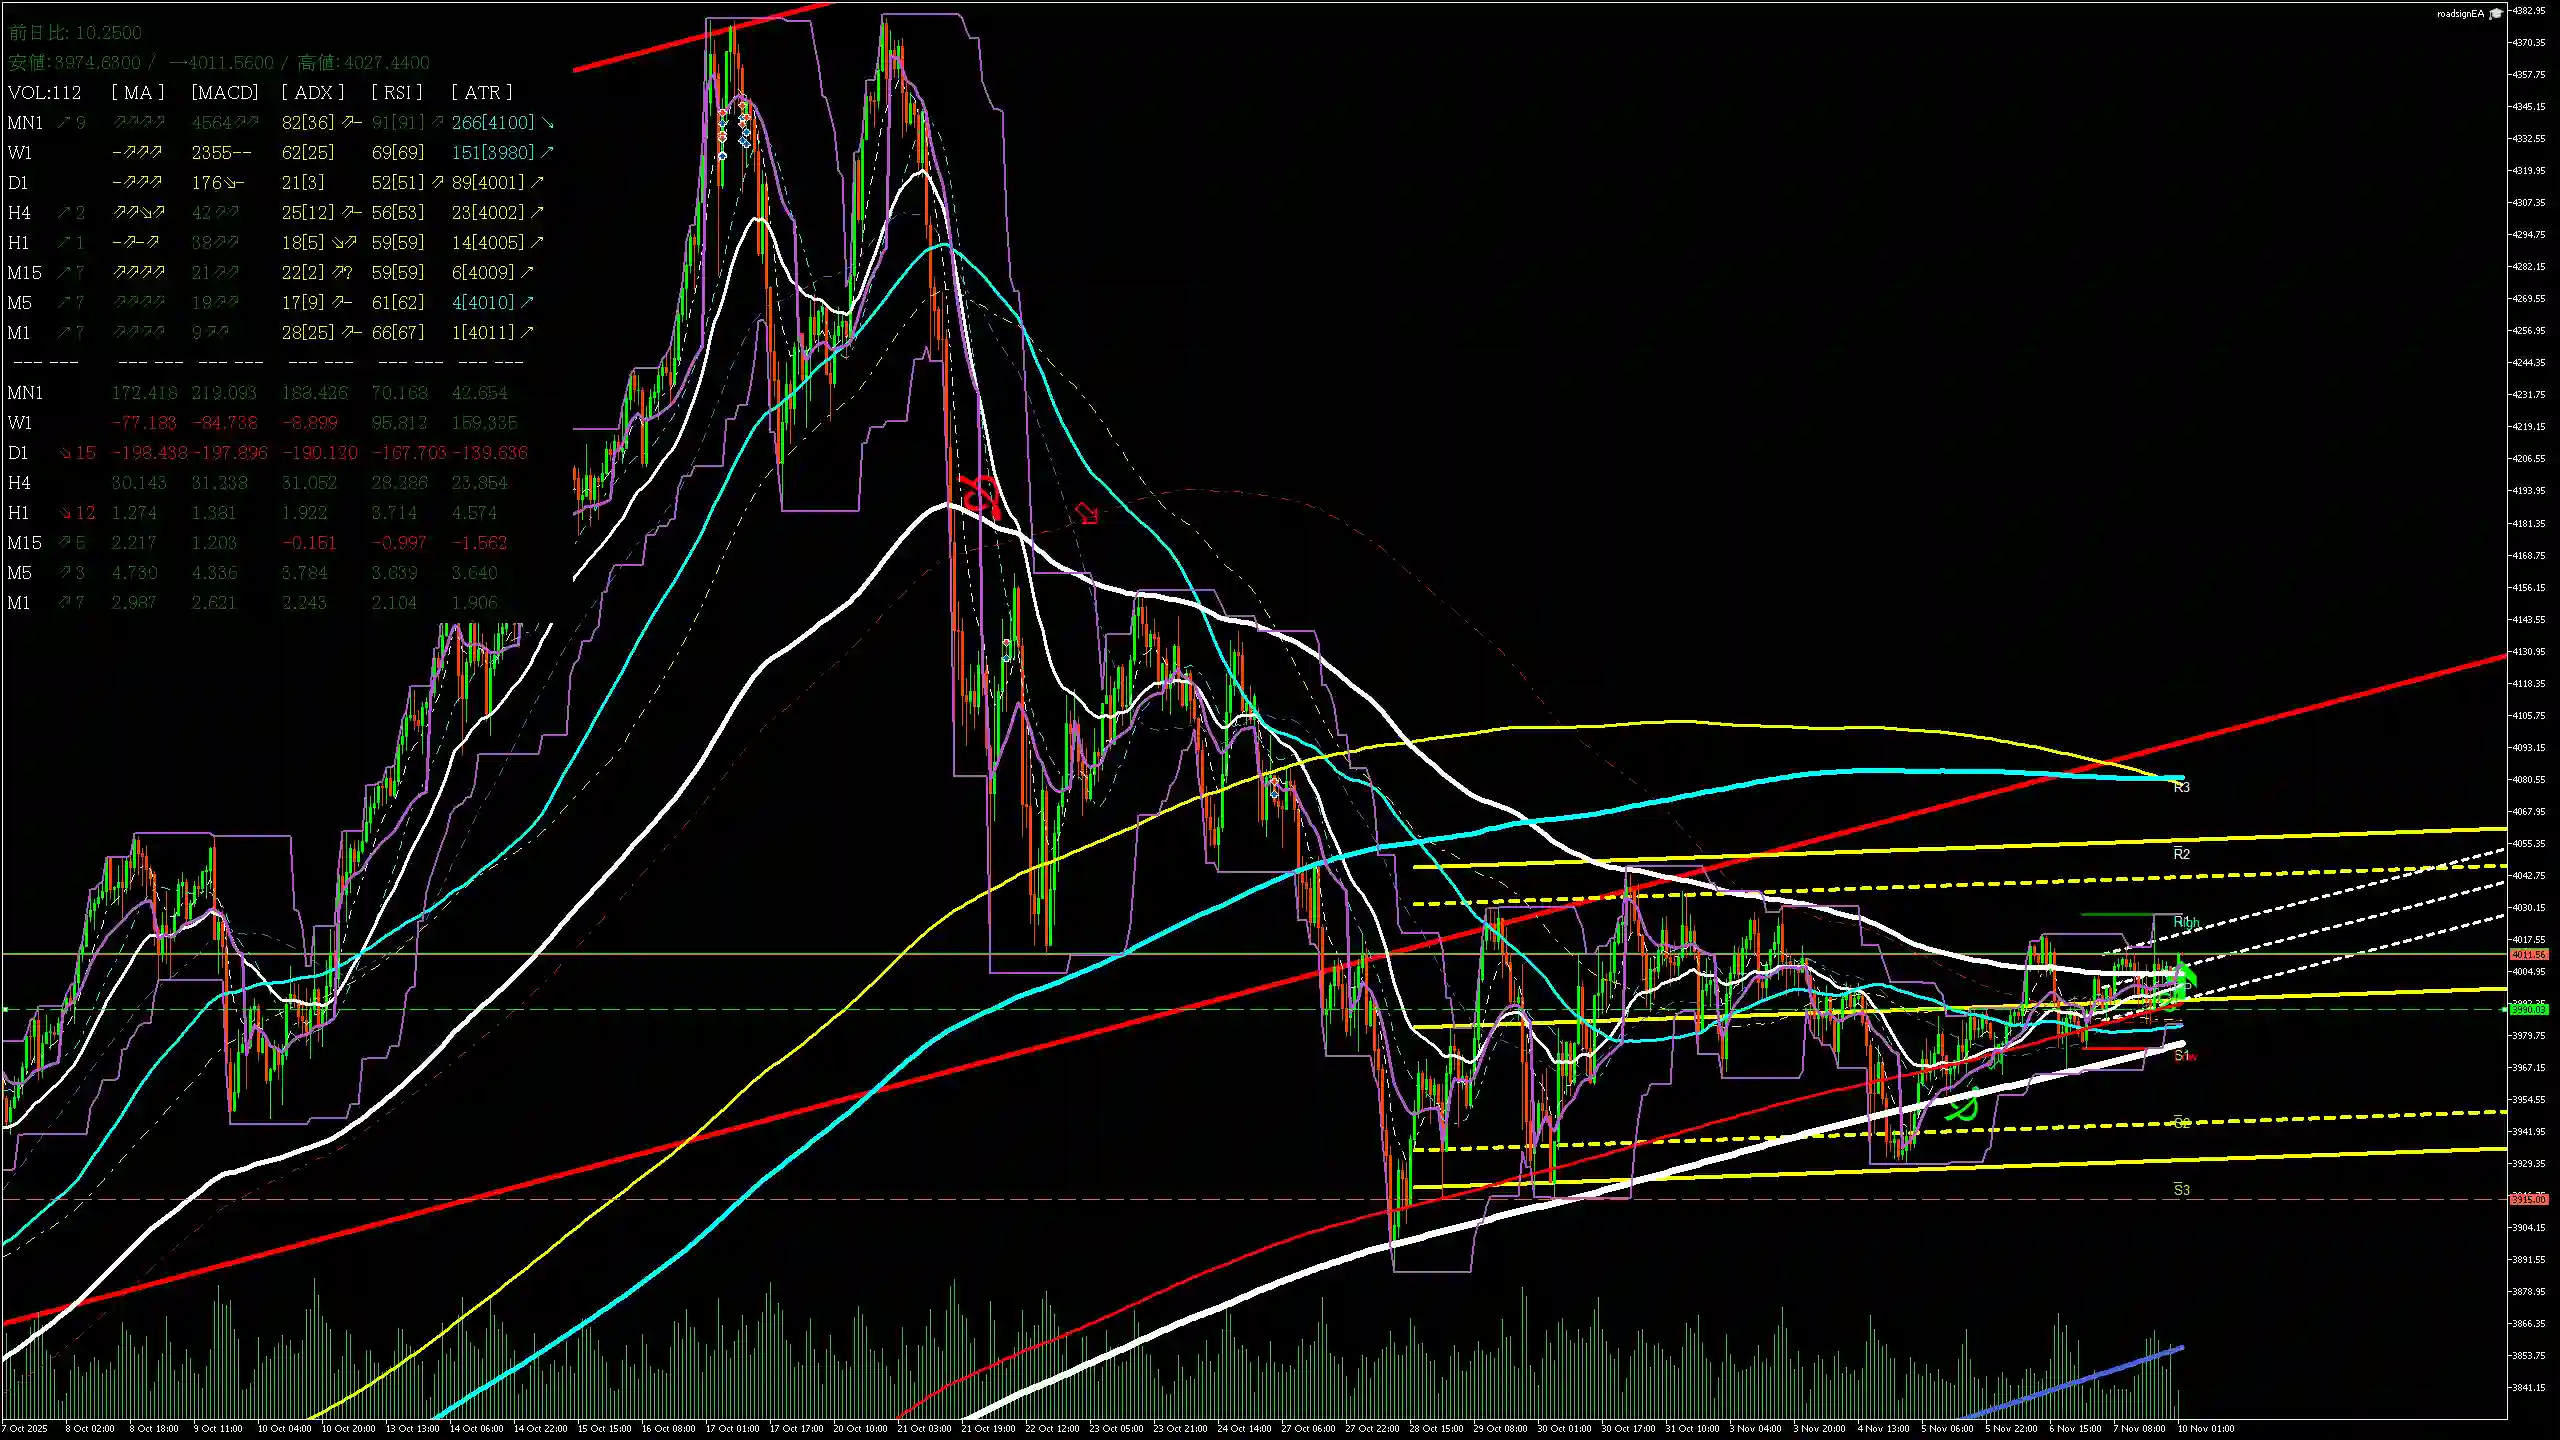
Task: Select the 3915.00 price tag on axis
Action: (2528, 1199)
